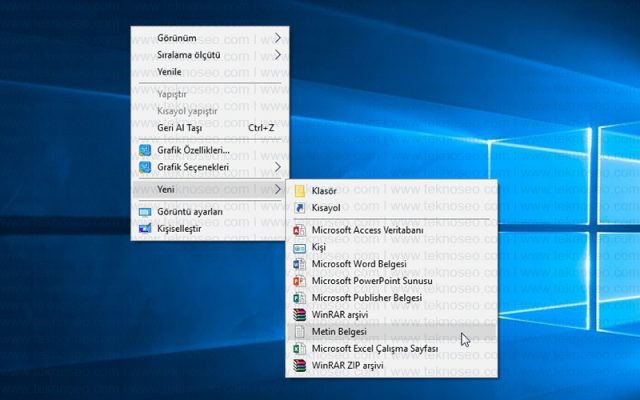The image size is (640, 400).
Task: Click the Microsoft PowerPoint Sunusu icon
Action: [300, 281]
